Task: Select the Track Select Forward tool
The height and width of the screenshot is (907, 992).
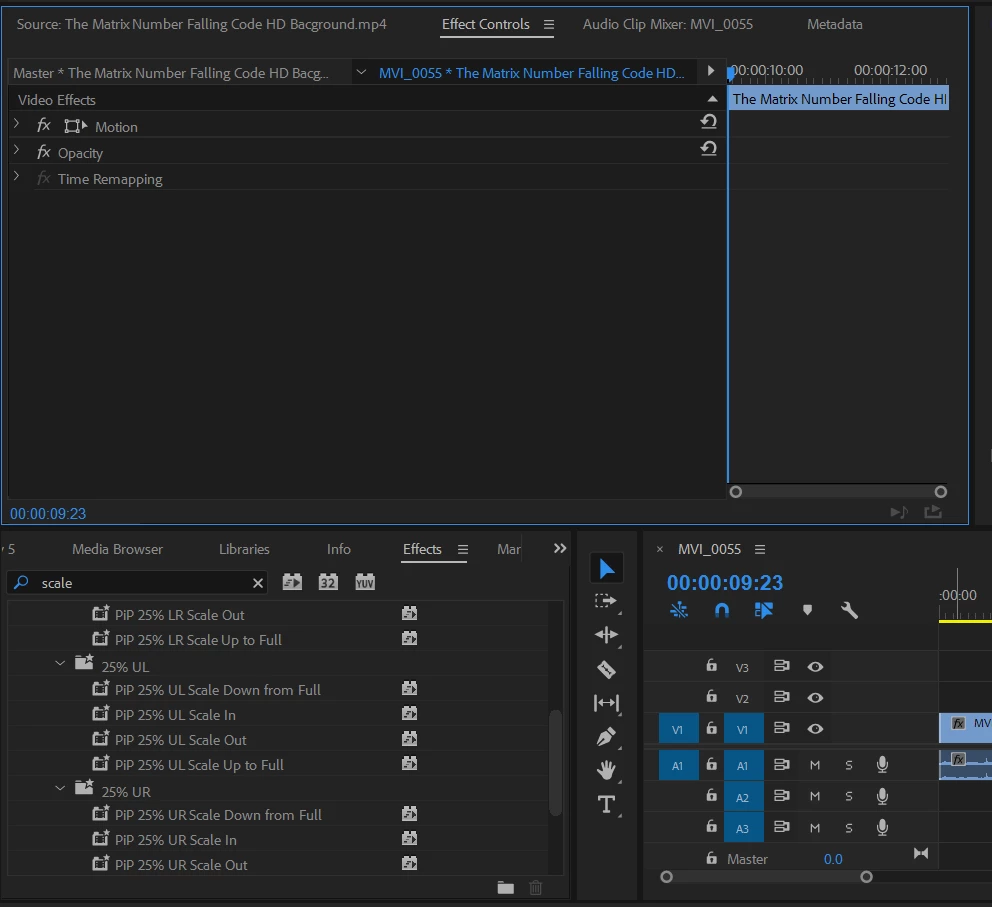Action: 605,601
